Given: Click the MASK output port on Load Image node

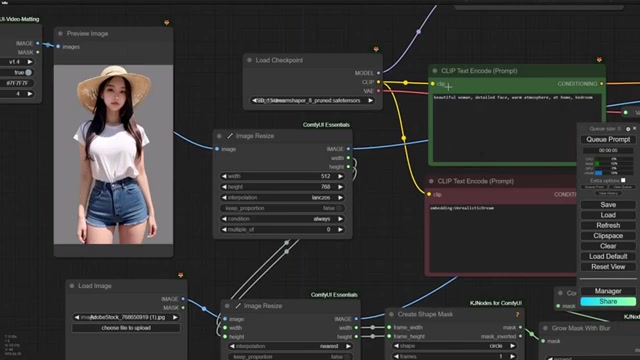Looking at the screenshot, I should [x=183, y=308].
